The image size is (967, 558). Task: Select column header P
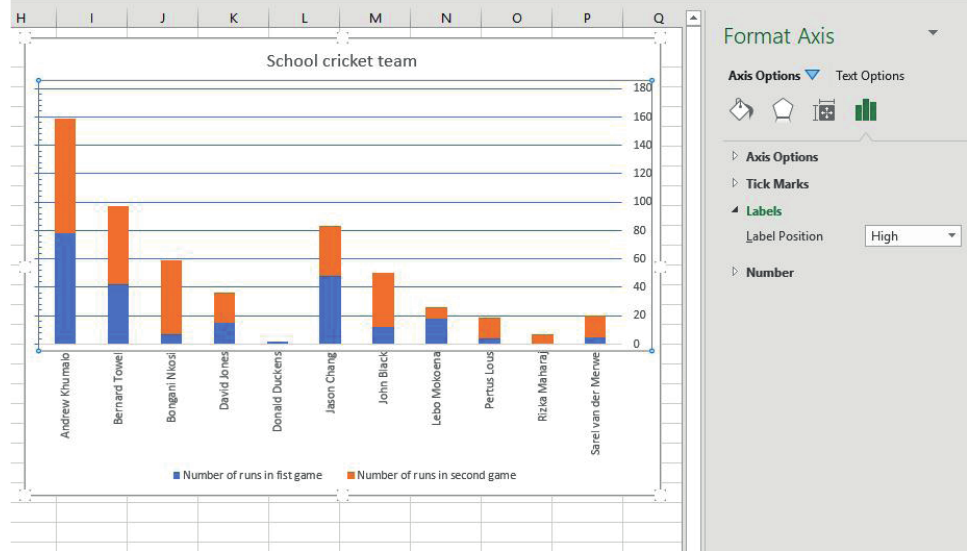click(587, 18)
